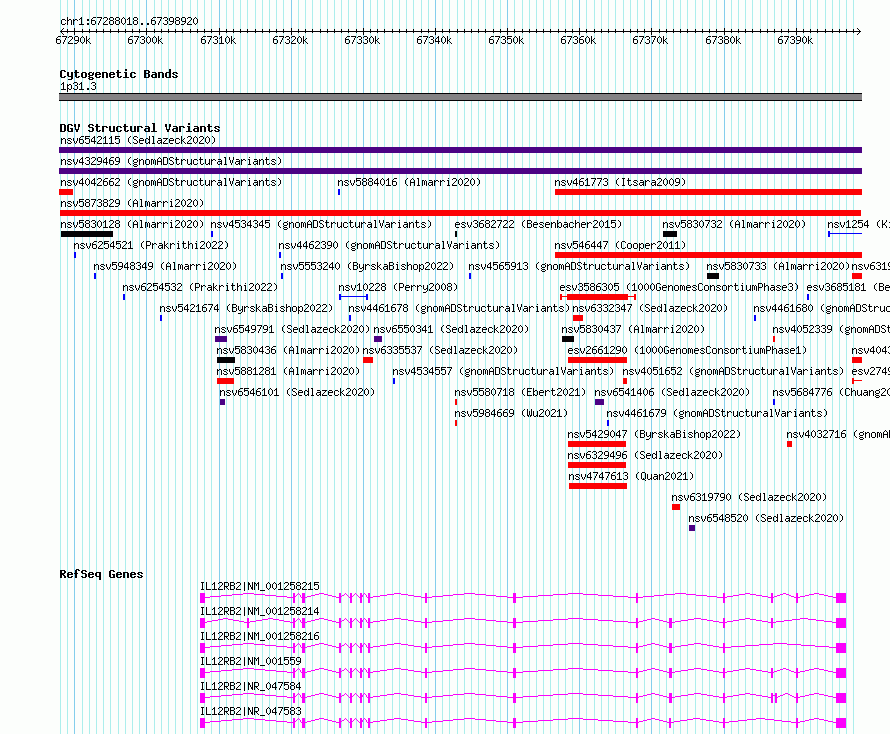Open esv2661290 (1000GenomesConsortiumPhase1)
The width and height of the screenshot is (890, 734).
(x=687, y=350)
